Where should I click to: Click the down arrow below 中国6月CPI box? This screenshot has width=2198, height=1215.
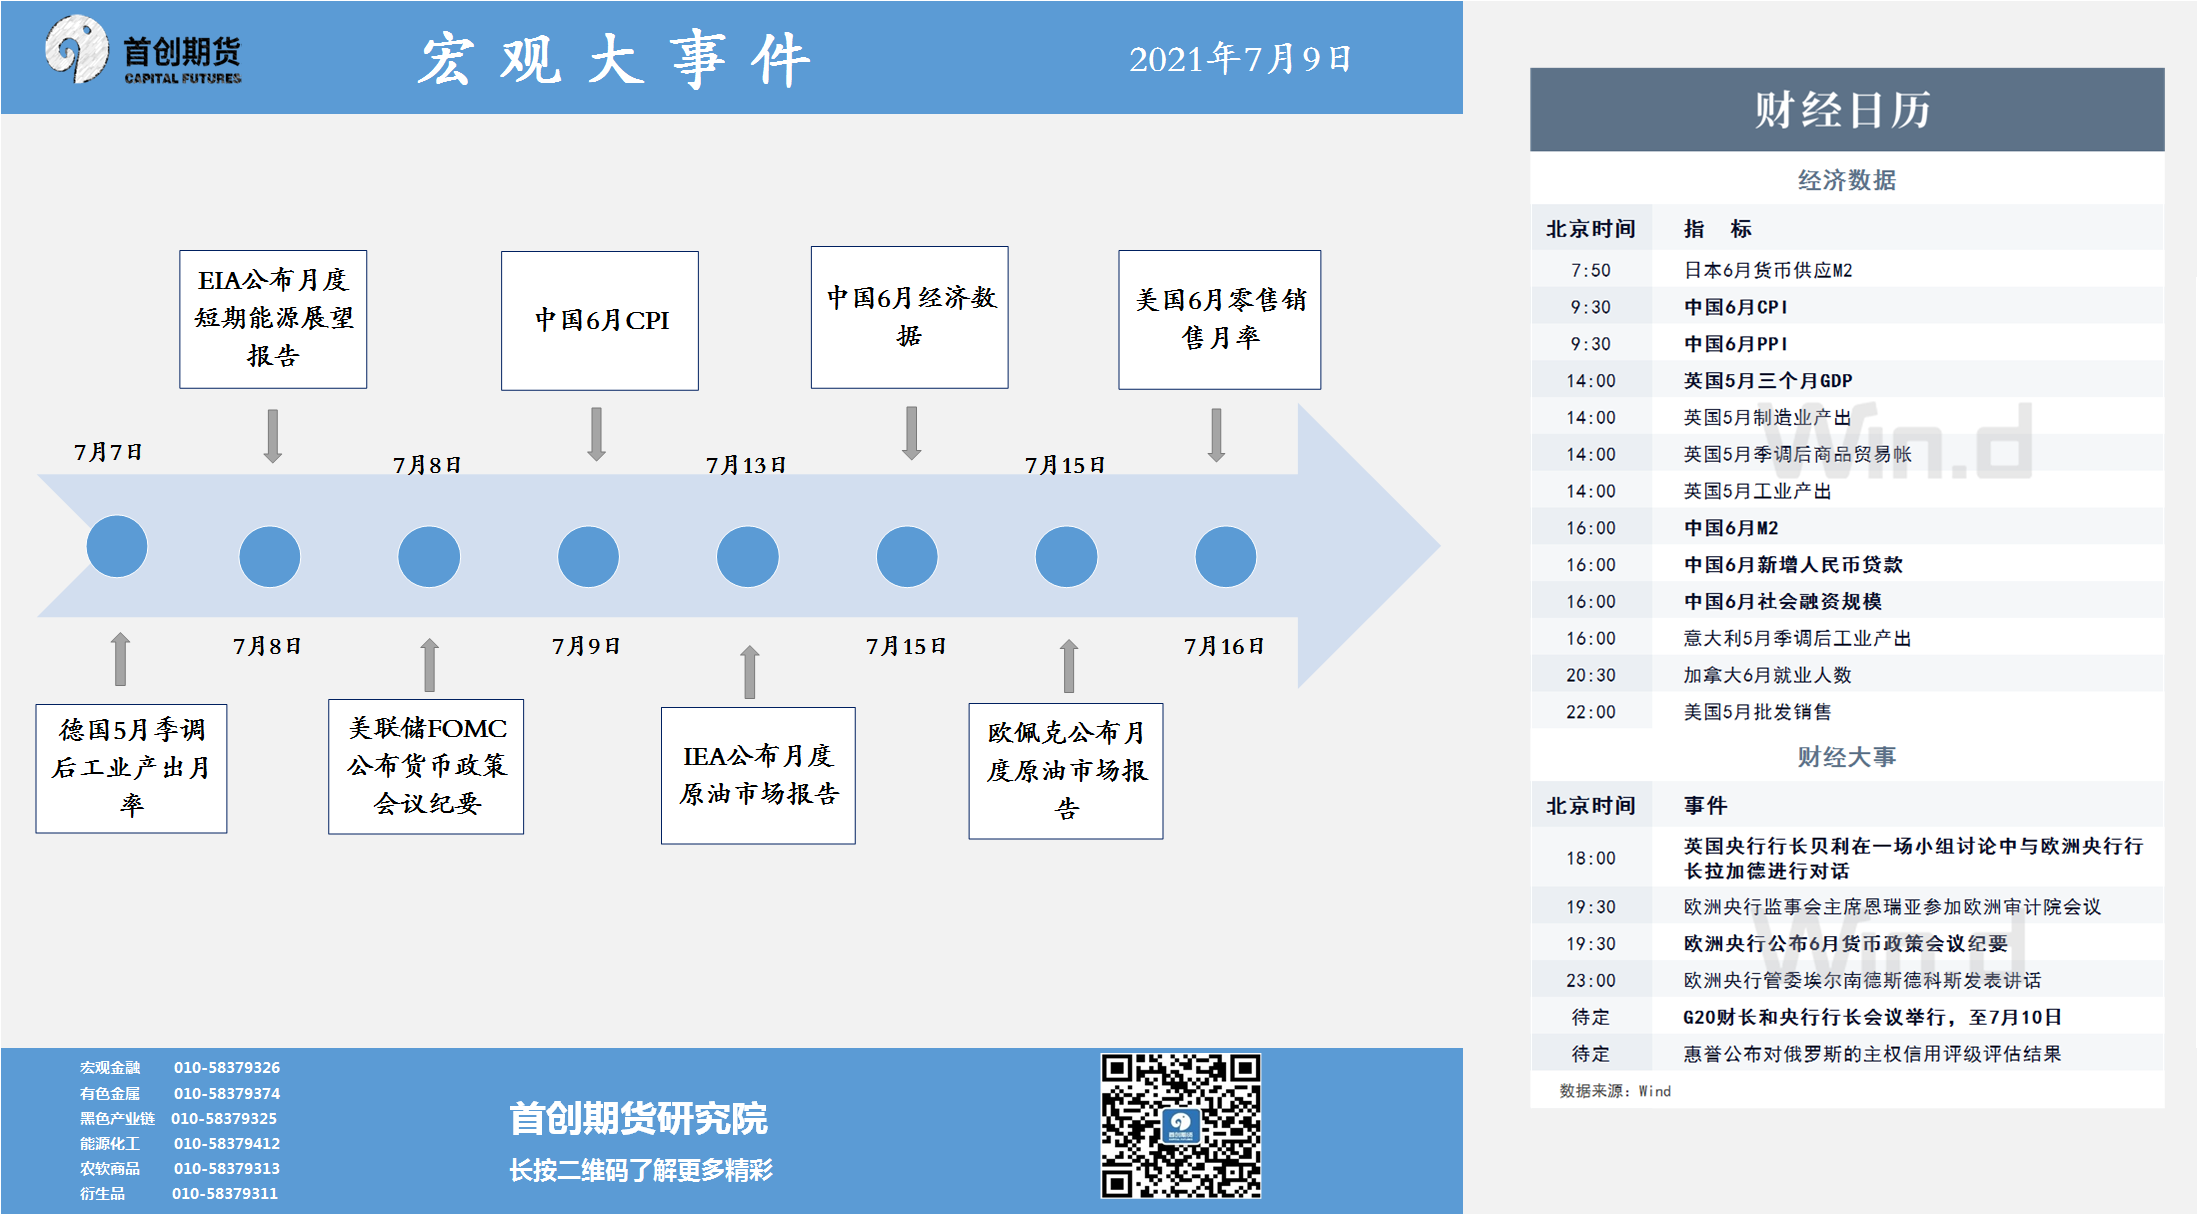coord(597,433)
